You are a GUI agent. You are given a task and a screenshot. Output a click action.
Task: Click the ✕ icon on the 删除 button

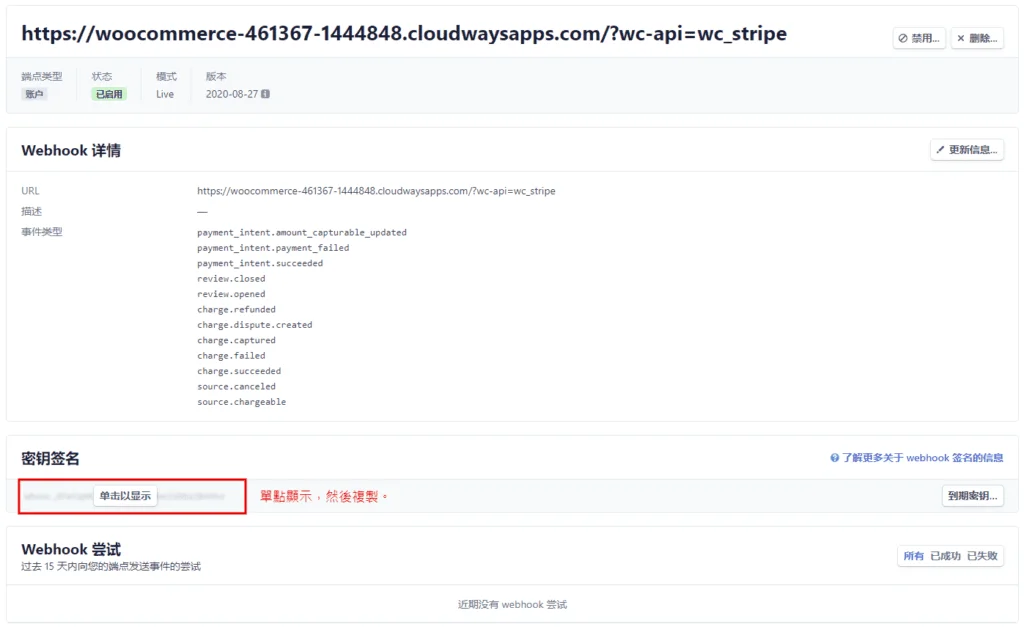pos(960,38)
